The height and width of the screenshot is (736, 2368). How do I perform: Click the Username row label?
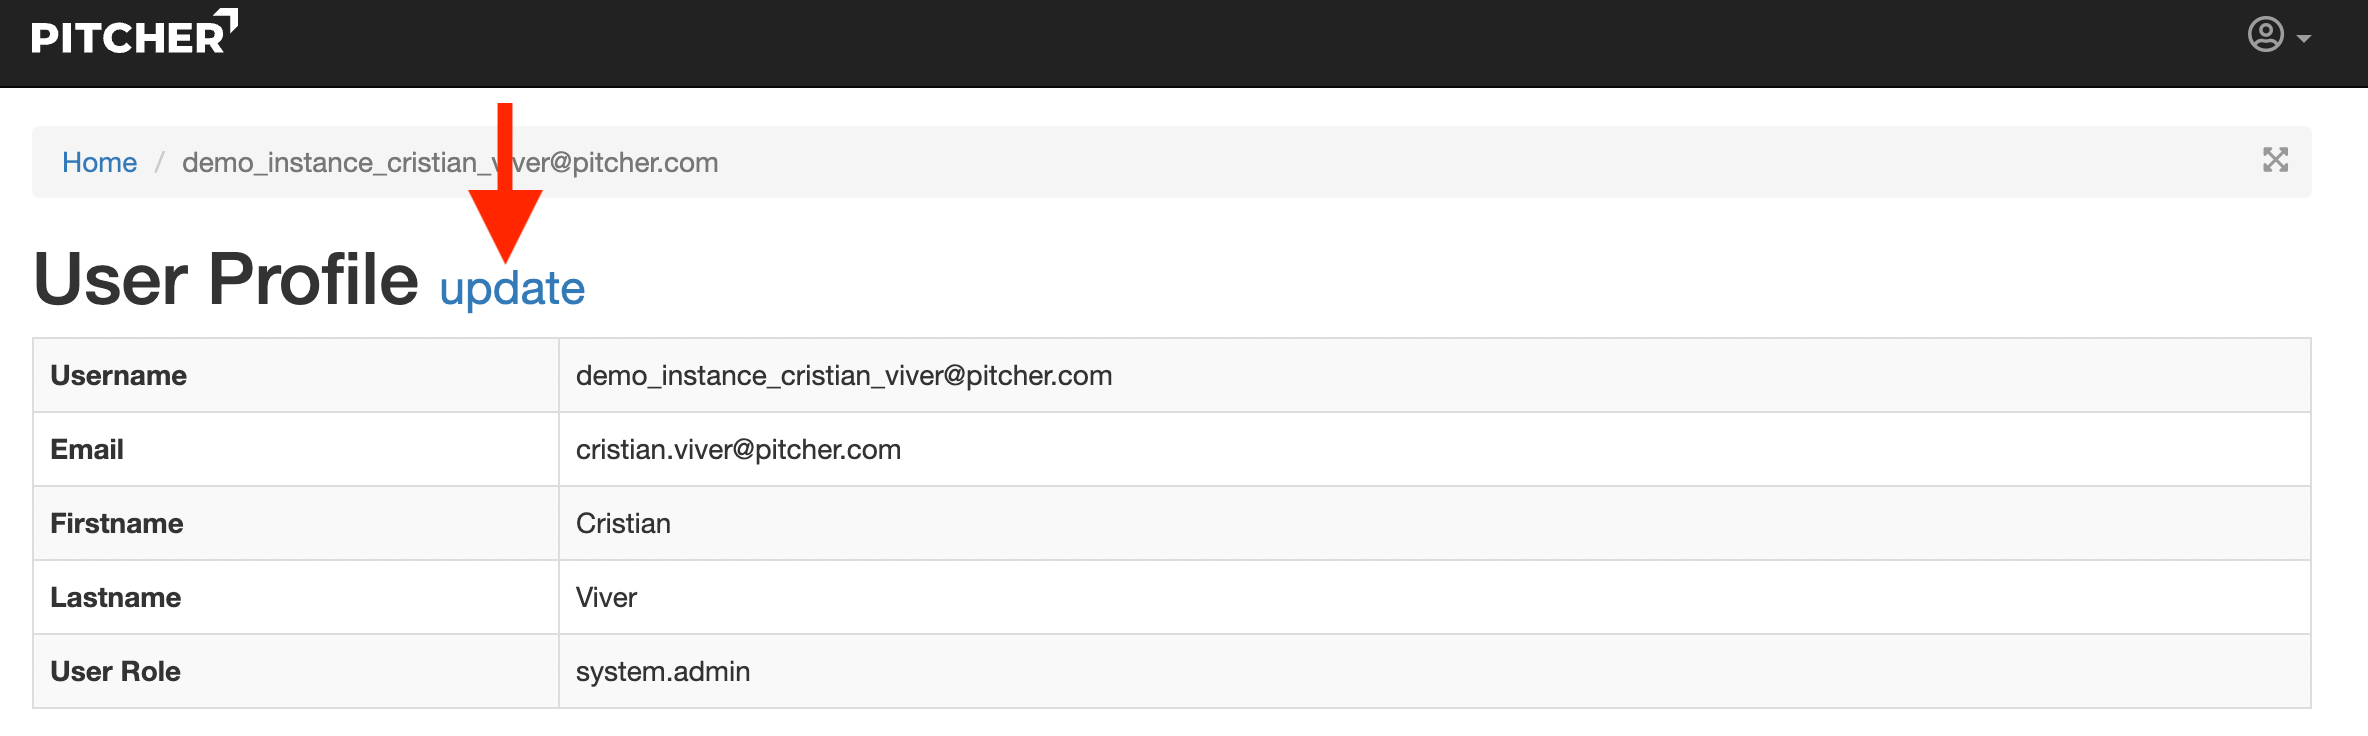click(x=118, y=376)
